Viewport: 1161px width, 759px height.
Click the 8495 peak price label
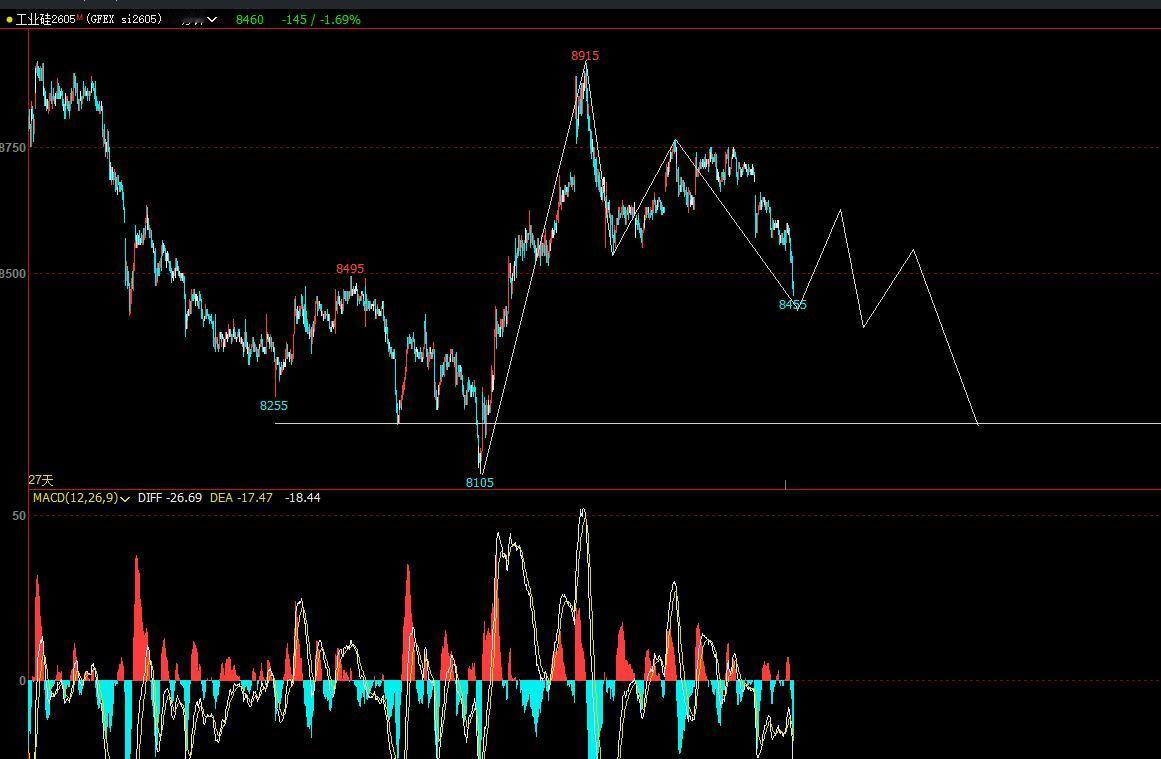(x=350, y=269)
